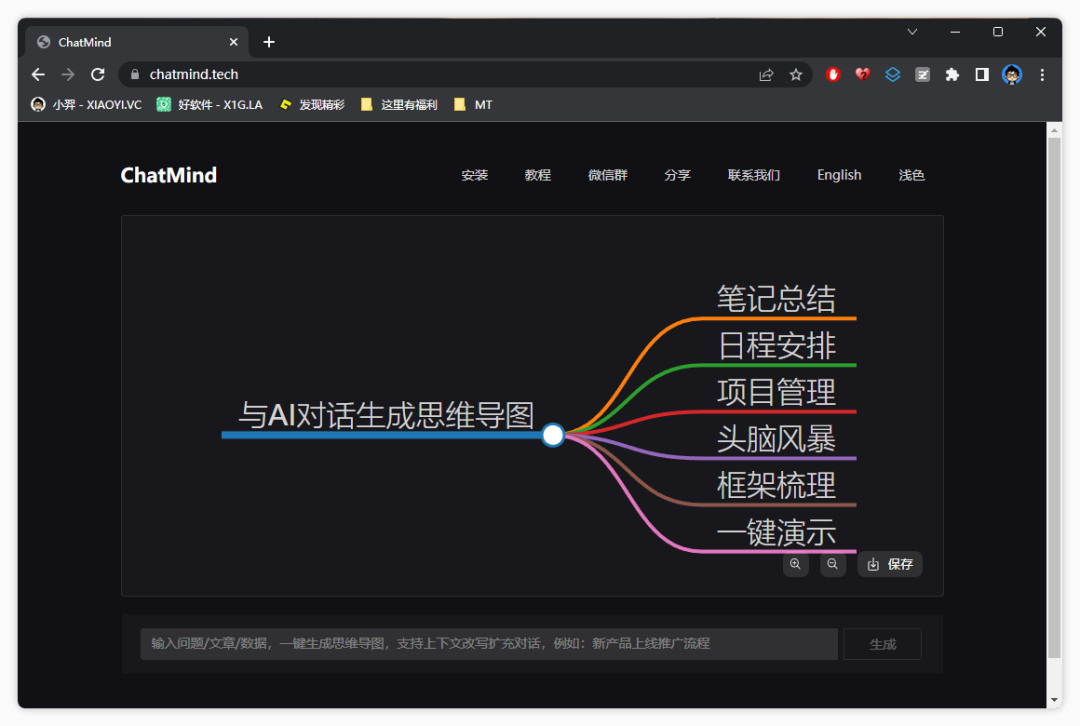Click the 微信群 menu item

(x=607, y=175)
